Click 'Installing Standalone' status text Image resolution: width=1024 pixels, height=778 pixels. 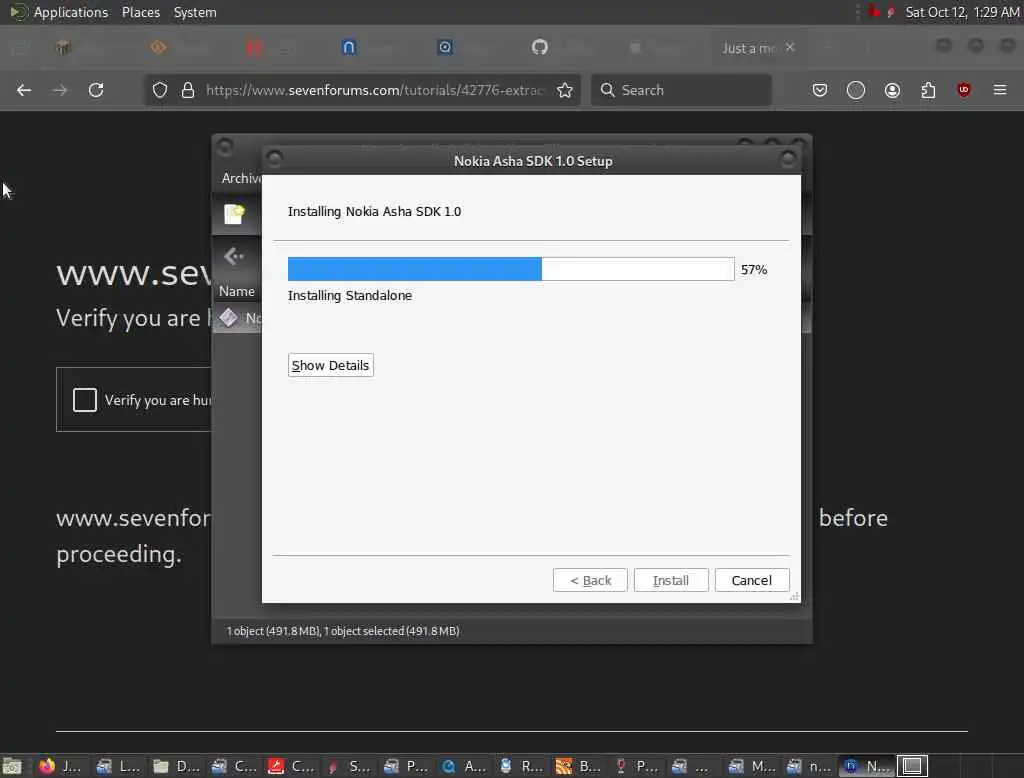(x=349, y=295)
